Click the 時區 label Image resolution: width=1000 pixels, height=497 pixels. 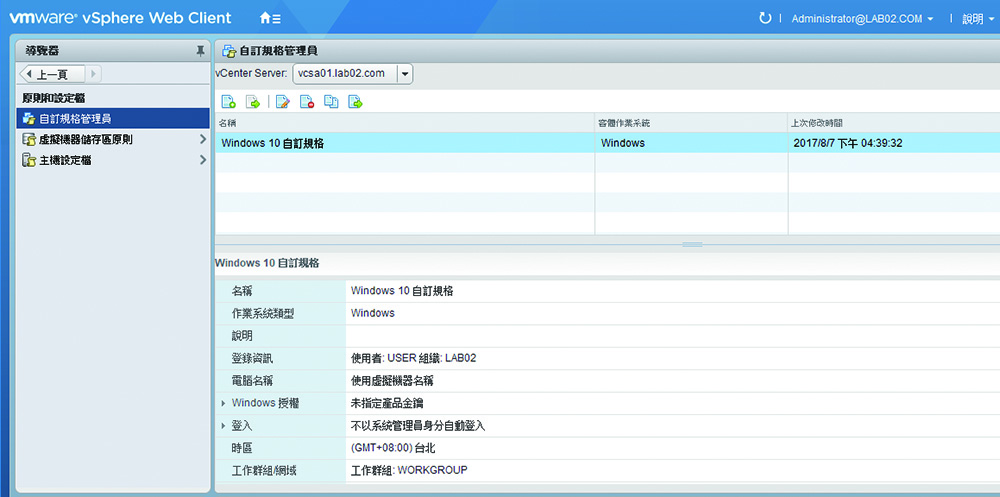(242, 448)
